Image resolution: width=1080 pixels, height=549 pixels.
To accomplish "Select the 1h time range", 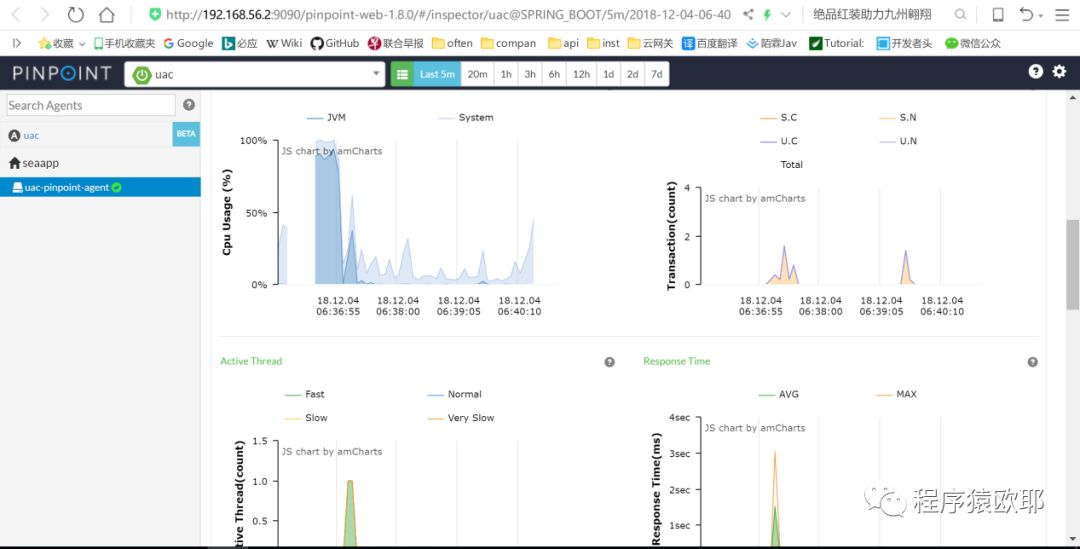I will tap(506, 74).
